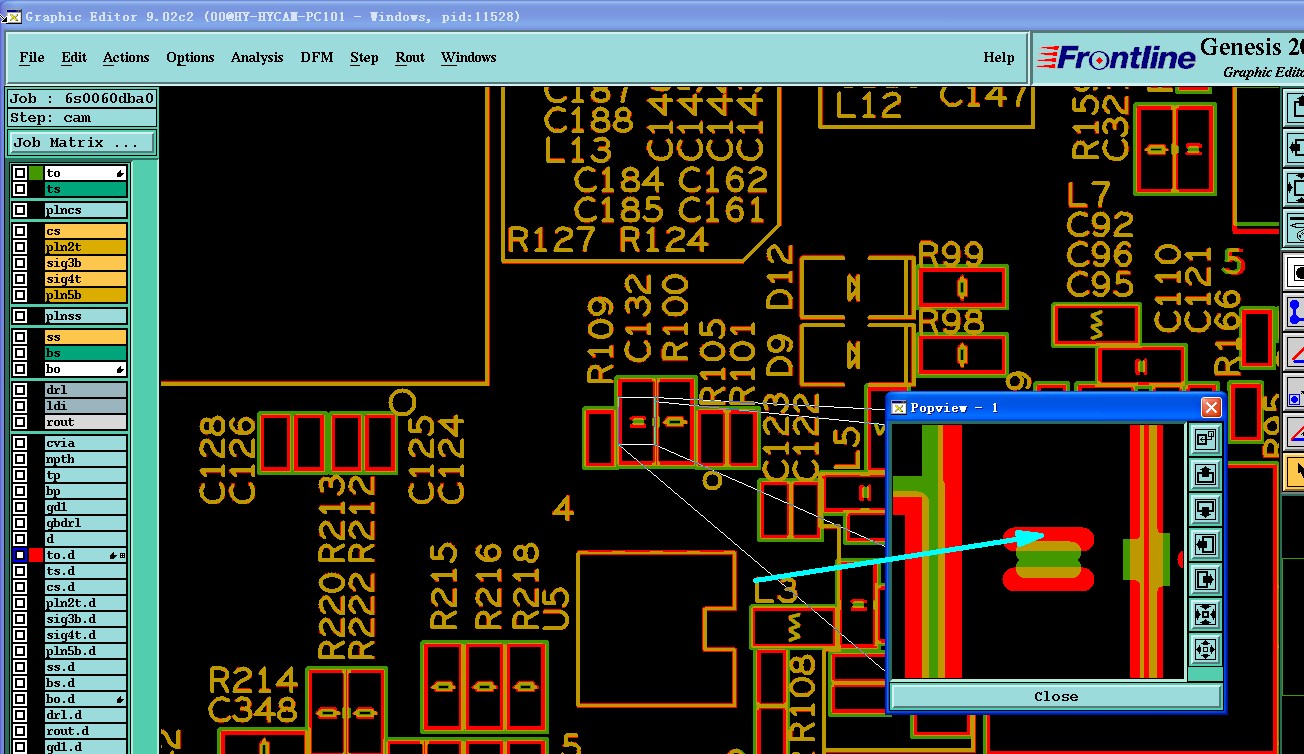Toggle the checkbox for layer cvia
Viewport: 1304px width, 754px height.
[x=20, y=443]
